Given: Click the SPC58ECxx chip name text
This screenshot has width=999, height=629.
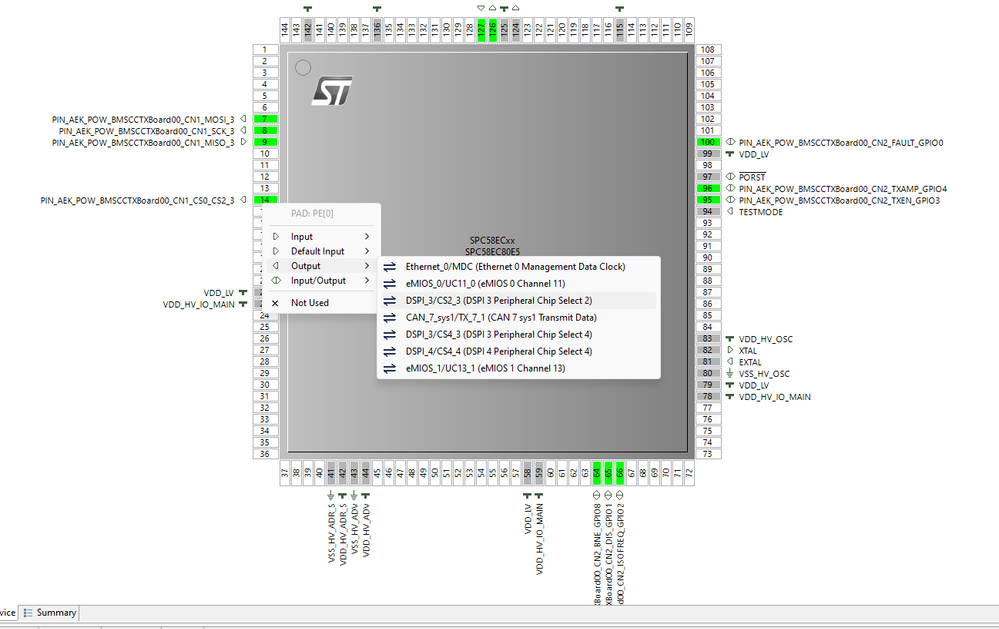Looking at the screenshot, I should pos(492,240).
